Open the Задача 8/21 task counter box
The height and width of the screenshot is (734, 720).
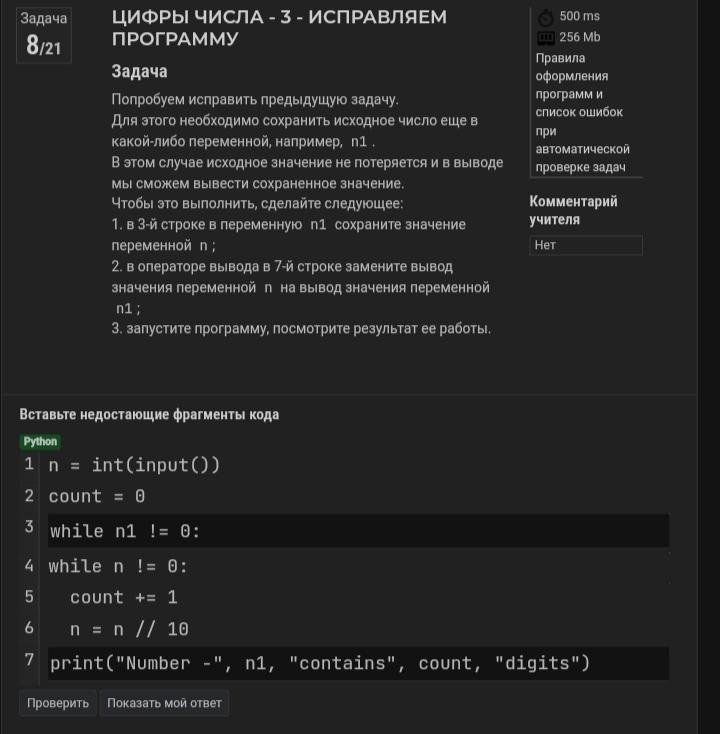[x=44, y=36]
